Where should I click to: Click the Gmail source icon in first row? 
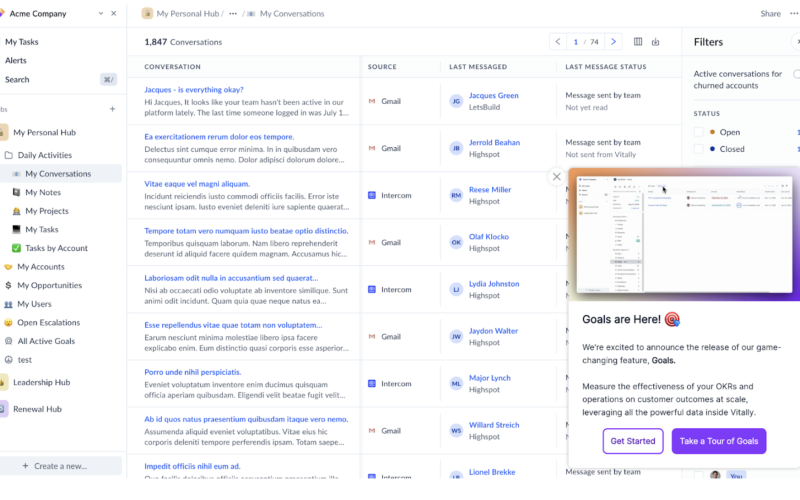(x=372, y=101)
